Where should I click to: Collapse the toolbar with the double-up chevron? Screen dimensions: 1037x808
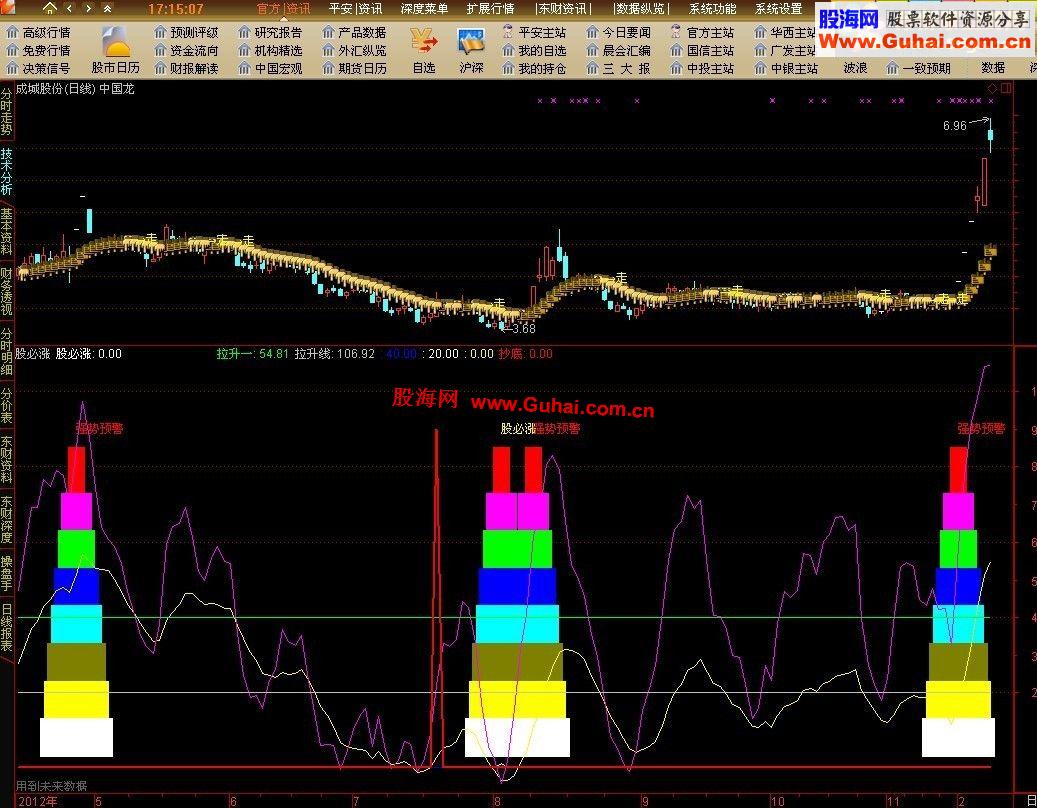pos(108,9)
